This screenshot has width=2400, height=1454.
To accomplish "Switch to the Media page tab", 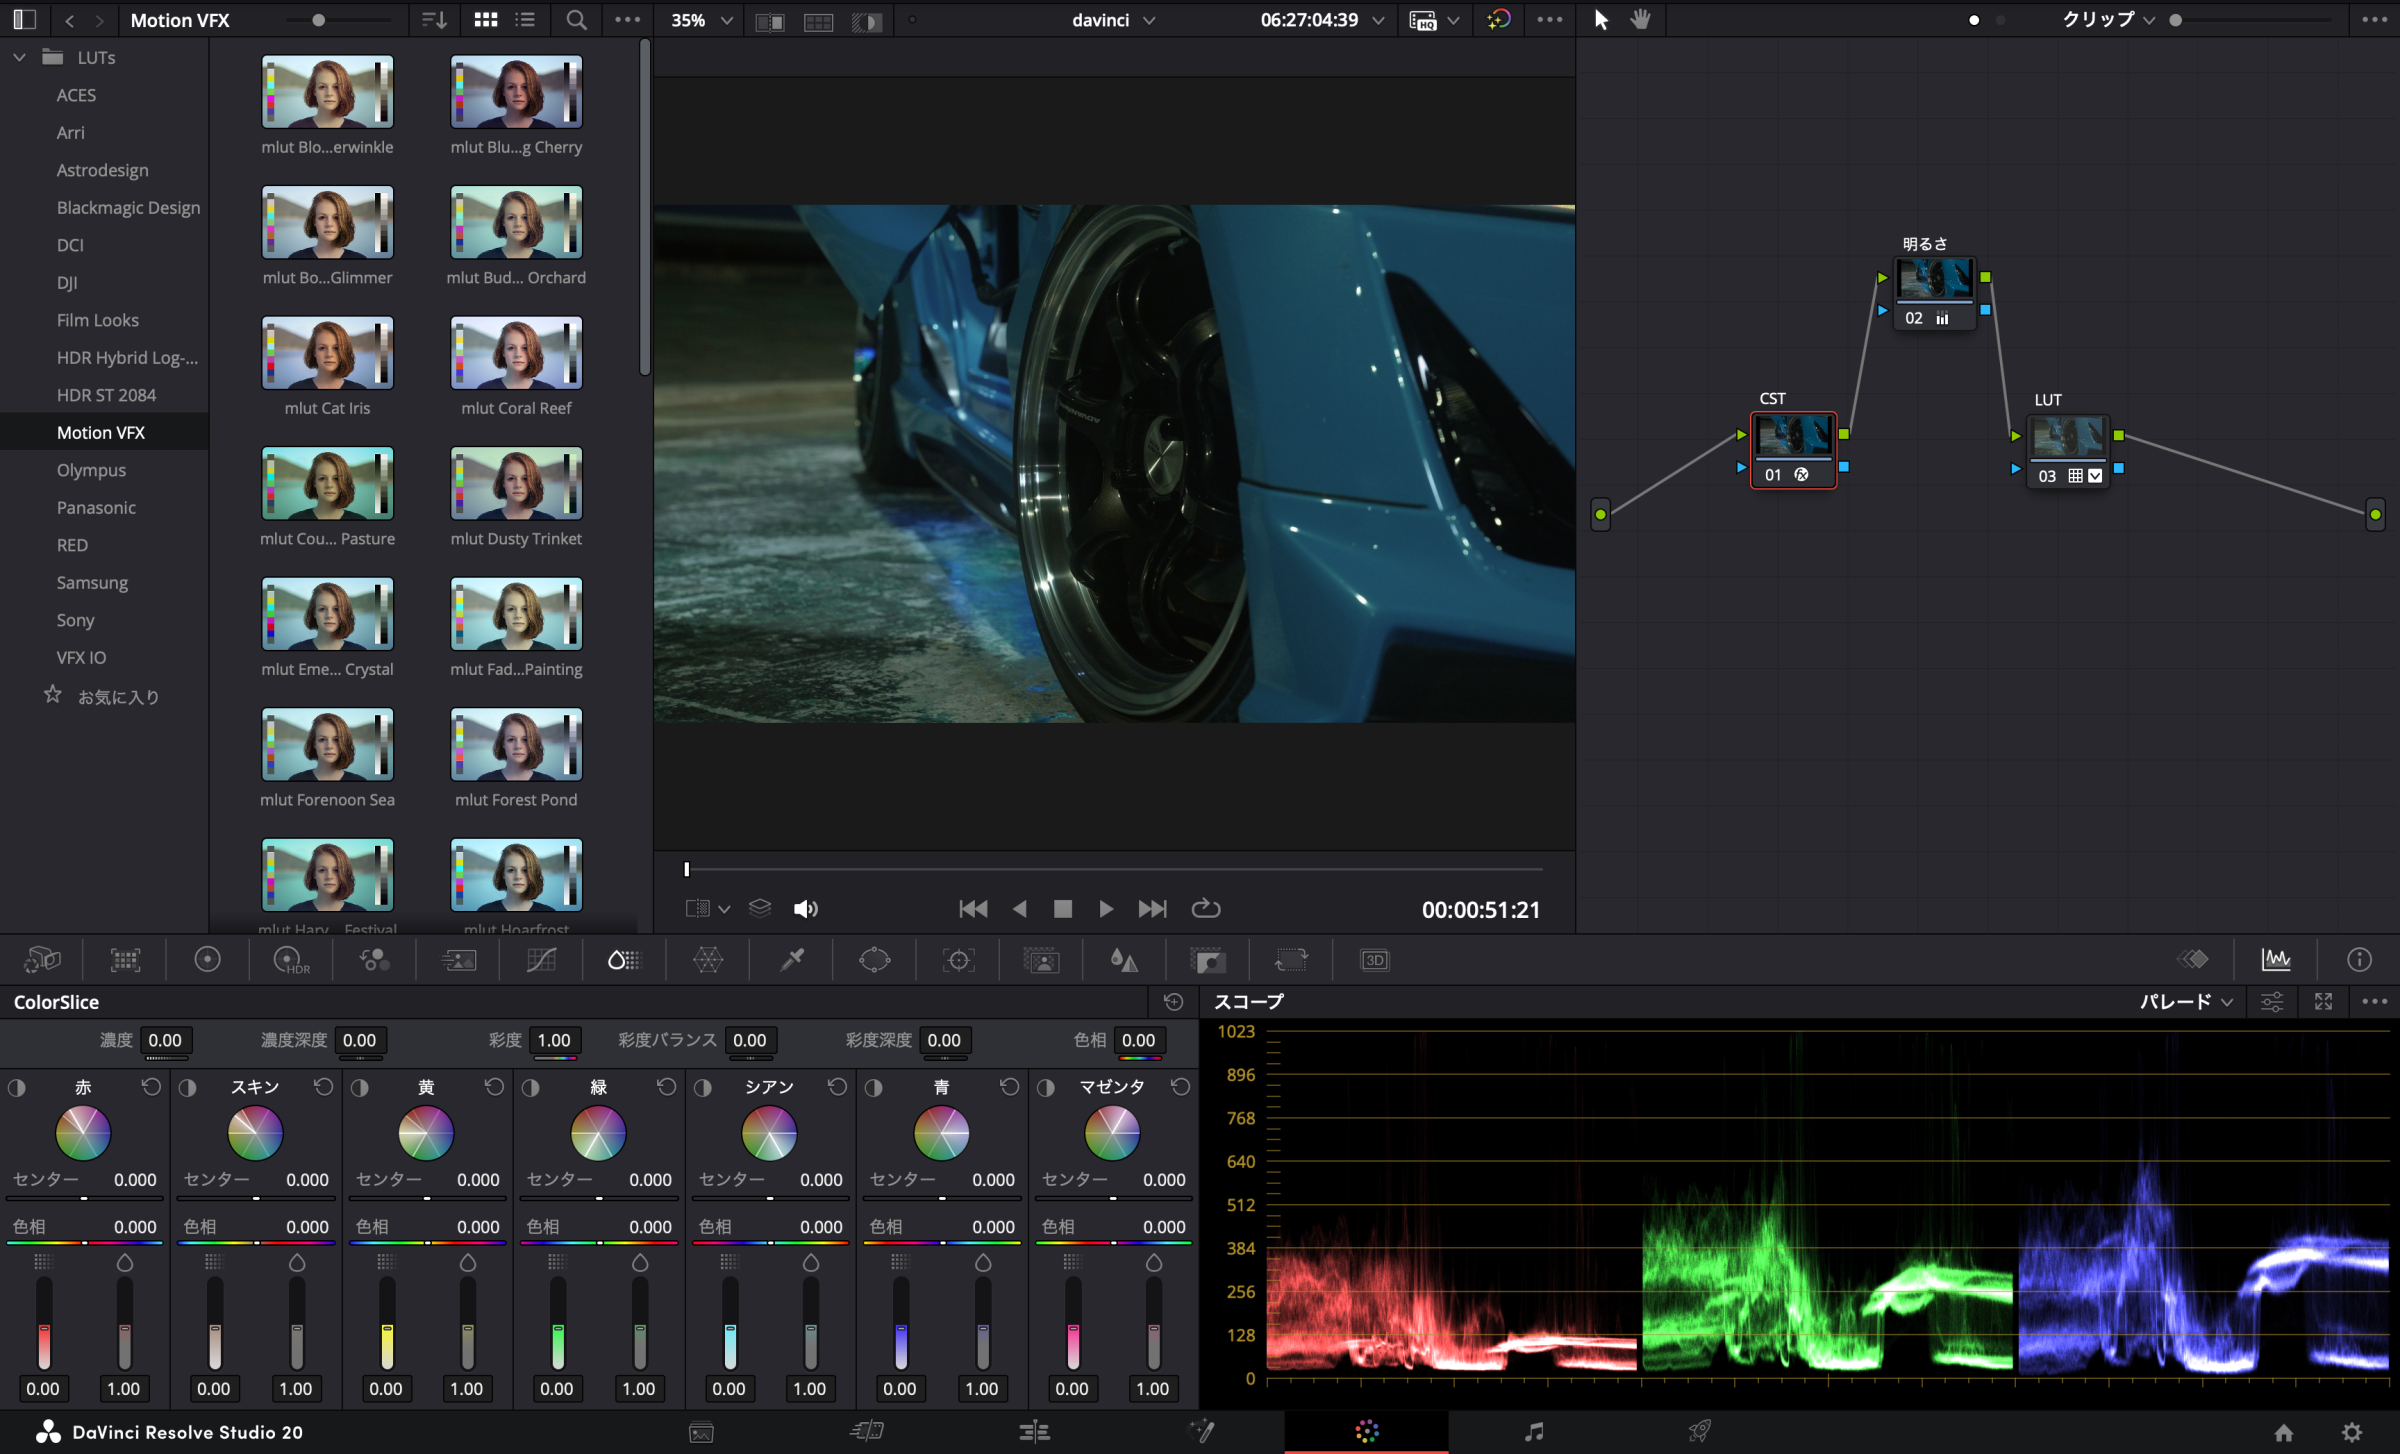I will (x=701, y=1432).
